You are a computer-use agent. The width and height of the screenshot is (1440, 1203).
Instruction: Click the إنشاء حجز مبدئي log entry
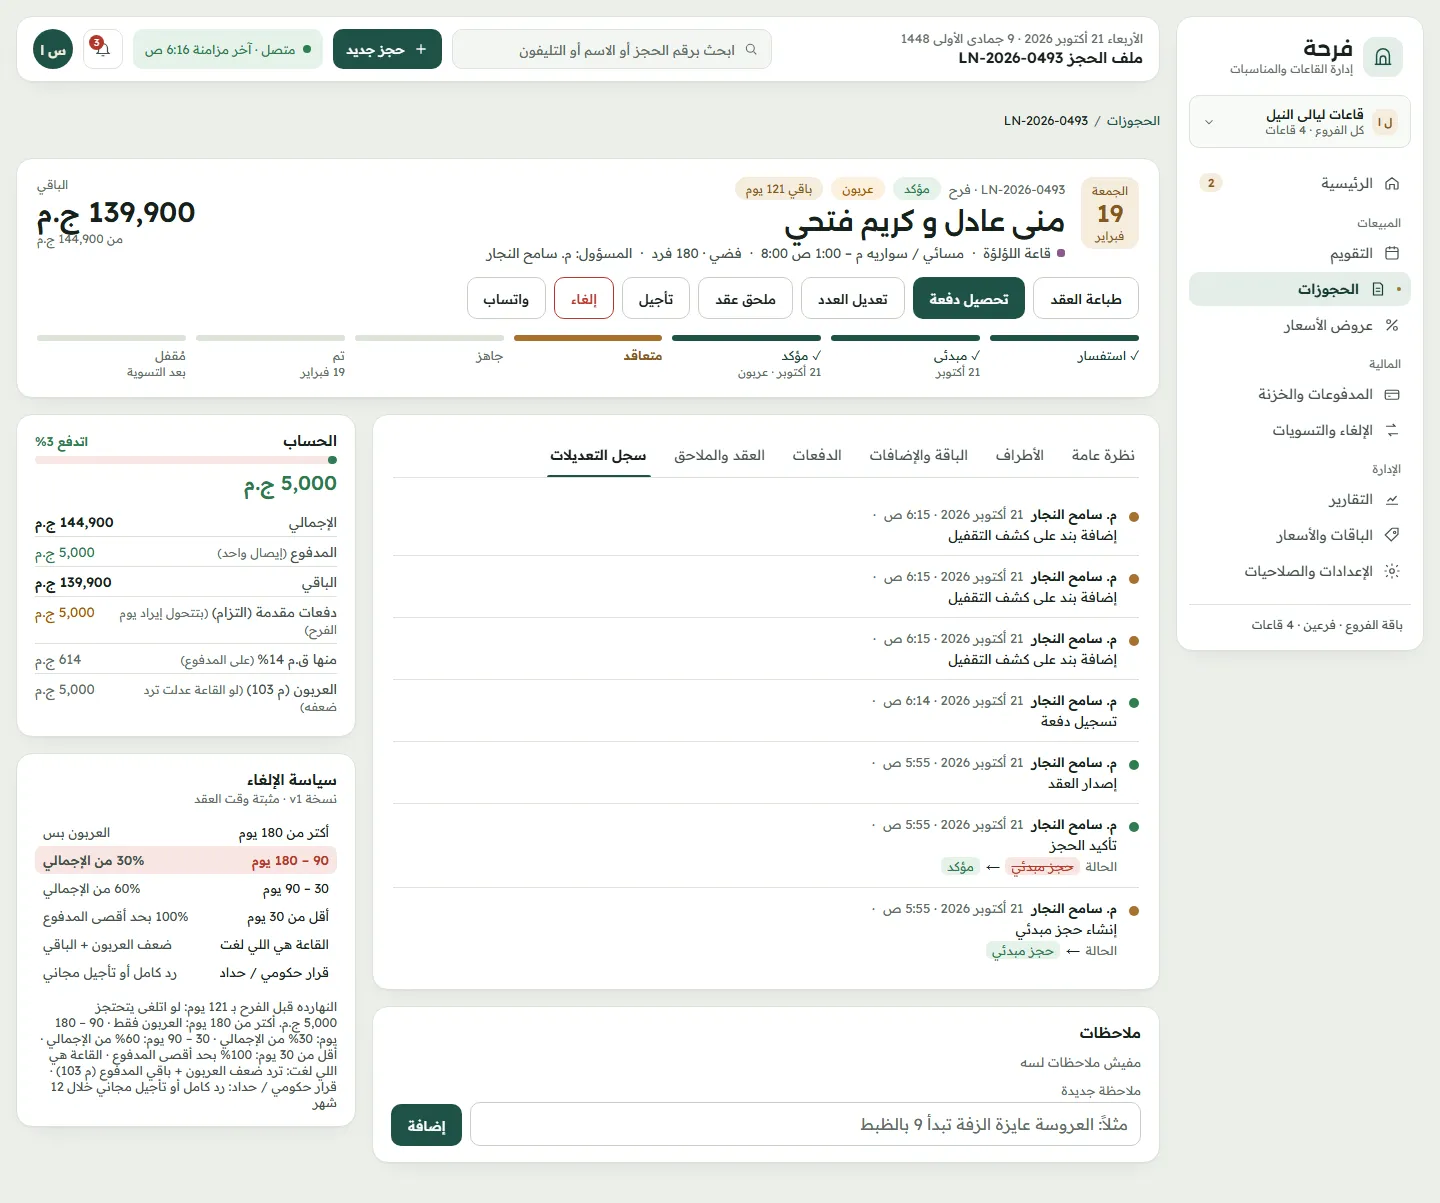click(766, 930)
